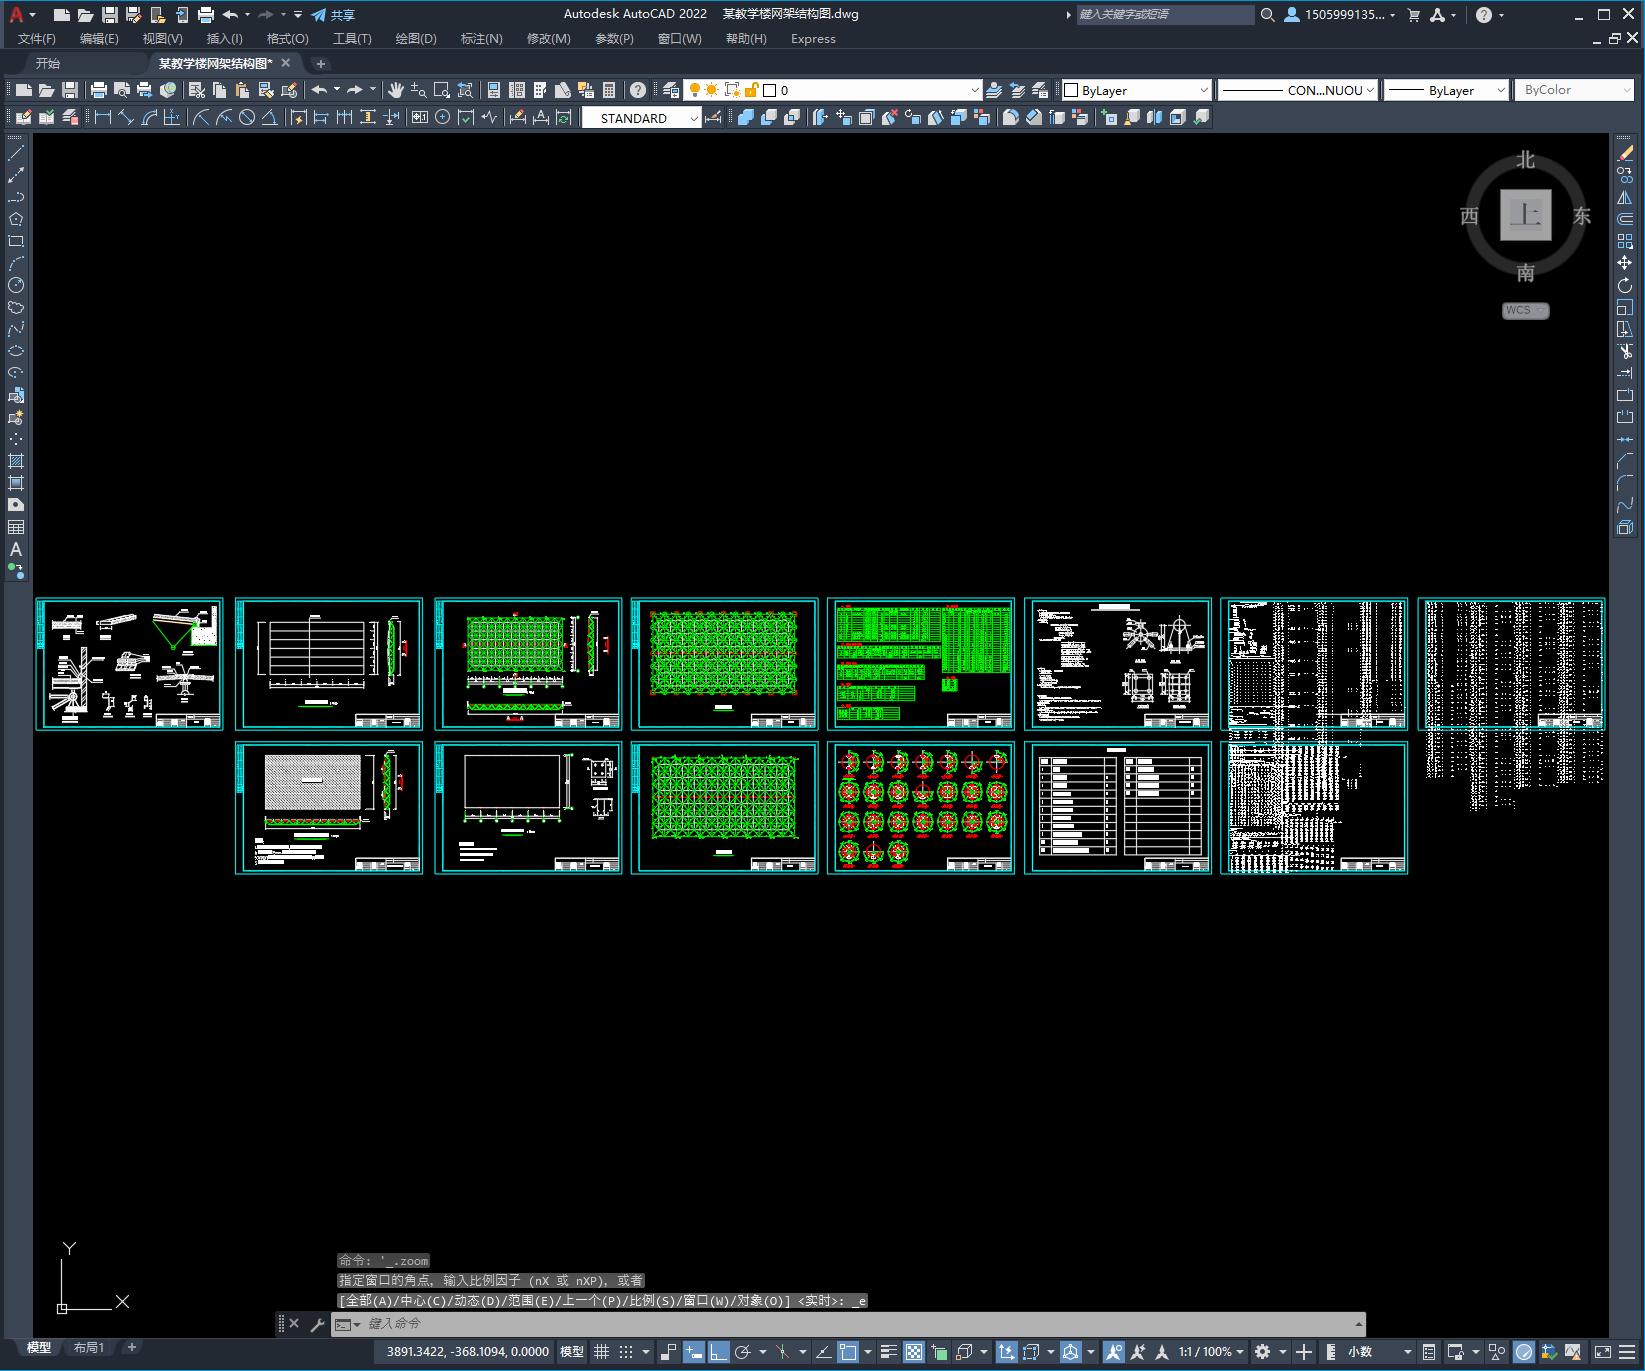Toggle transparency display in status bar
Screen dimensions: 1645x1371
(914, 1352)
